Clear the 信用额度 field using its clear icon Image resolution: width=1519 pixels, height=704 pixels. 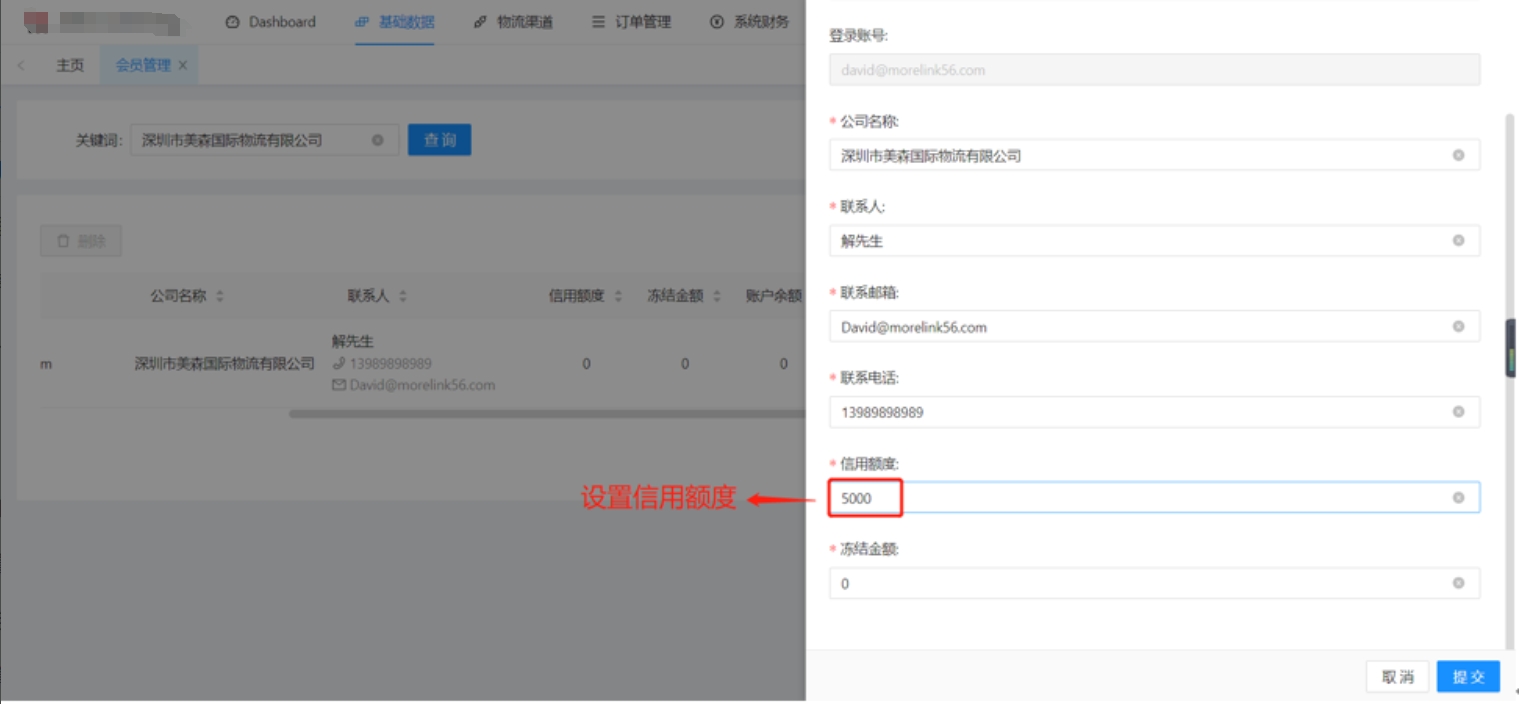click(x=1462, y=497)
